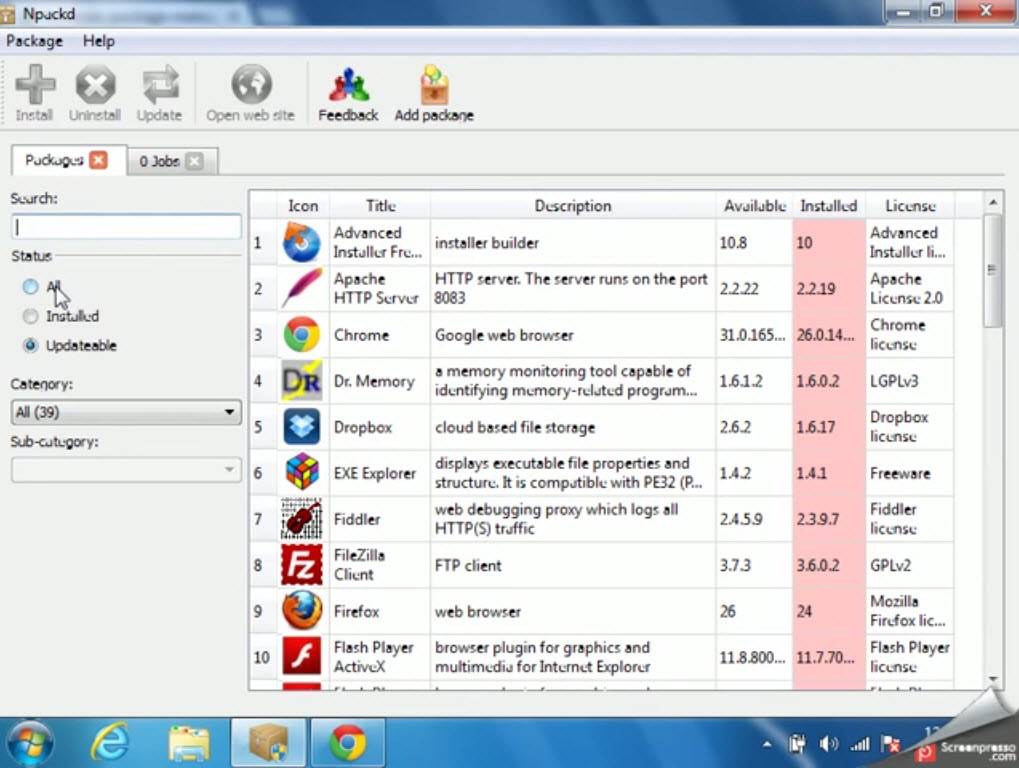This screenshot has height=768, width=1019.
Task: Open the Package menu
Action: (x=34, y=41)
